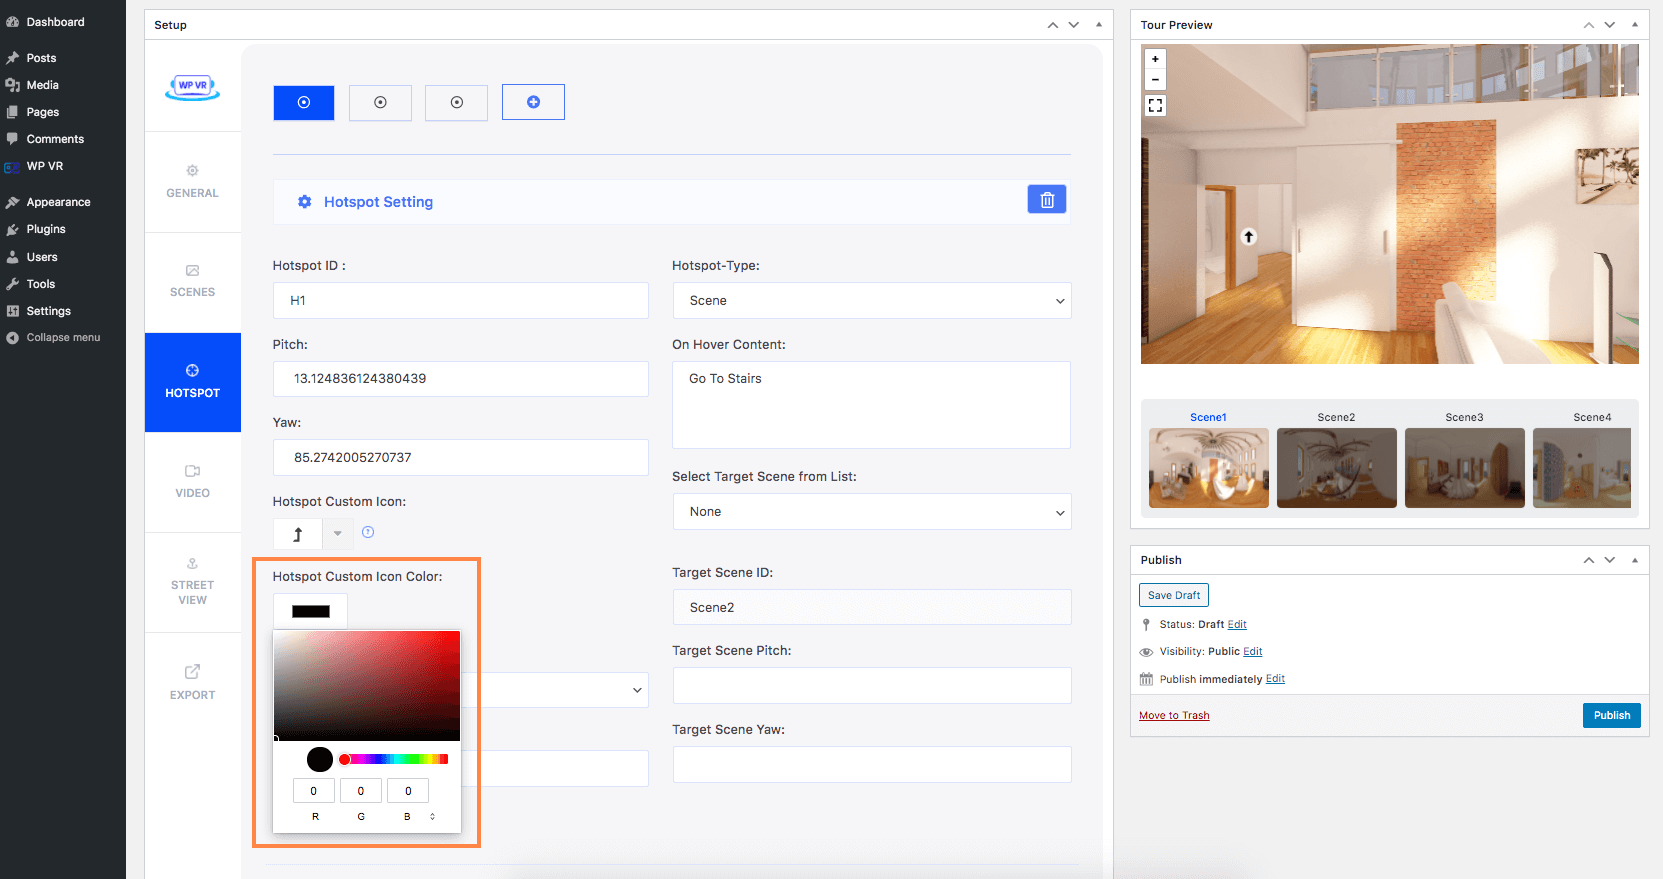
Task: Delete hotspot with the trash icon
Action: click(x=1046, y=200)
